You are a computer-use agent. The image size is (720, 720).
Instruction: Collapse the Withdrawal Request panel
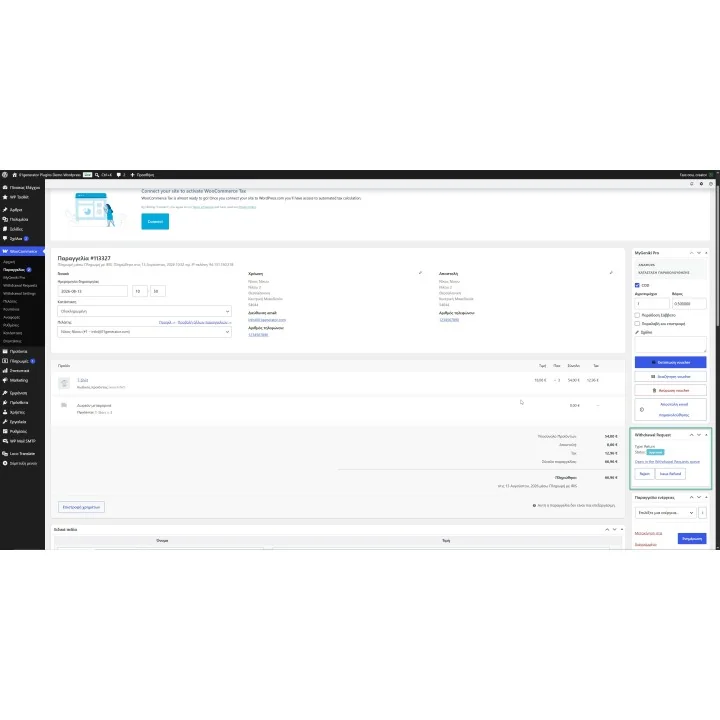click(x=706, y=435)
